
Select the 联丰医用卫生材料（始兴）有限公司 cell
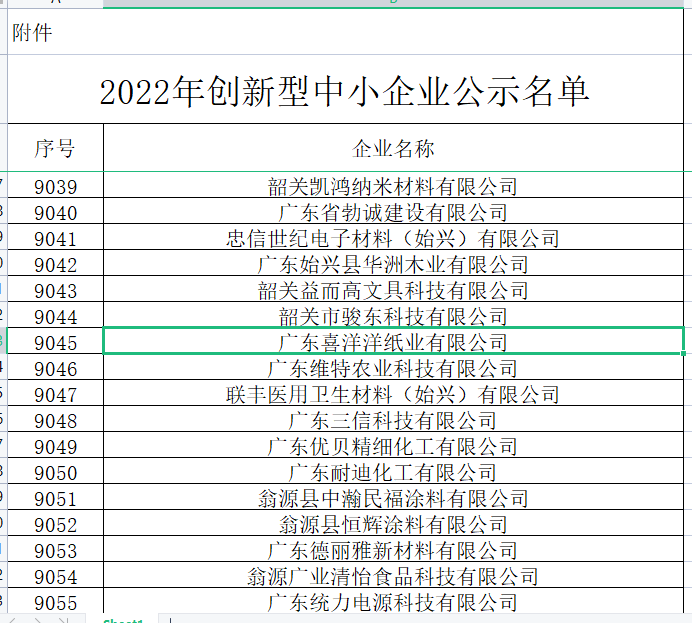393,394
